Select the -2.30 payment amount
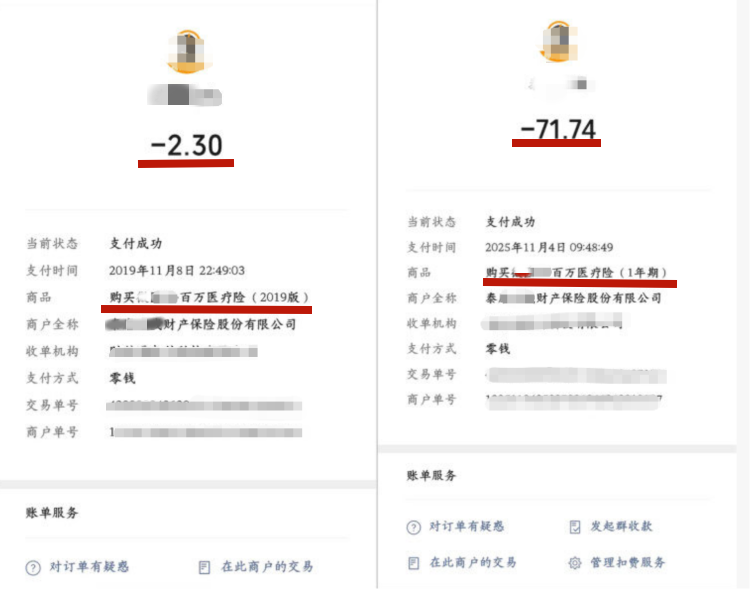 (187, 145)
